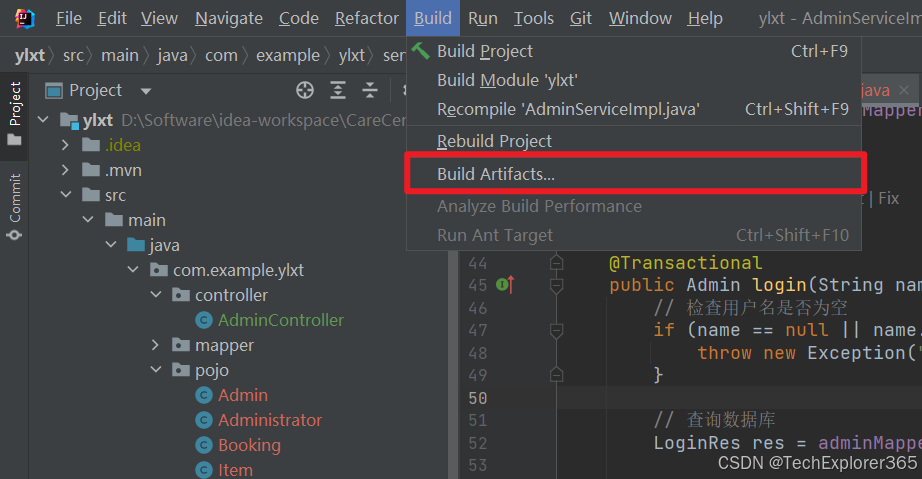Click the Item class icon
922x479 pixels.
pos(203,470)
